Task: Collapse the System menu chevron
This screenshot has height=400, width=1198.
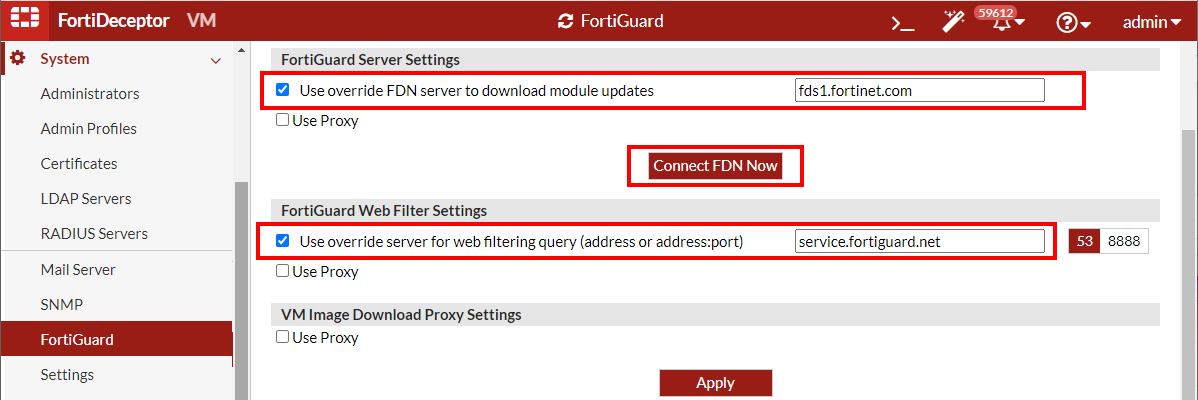Action: click(215, 61)
